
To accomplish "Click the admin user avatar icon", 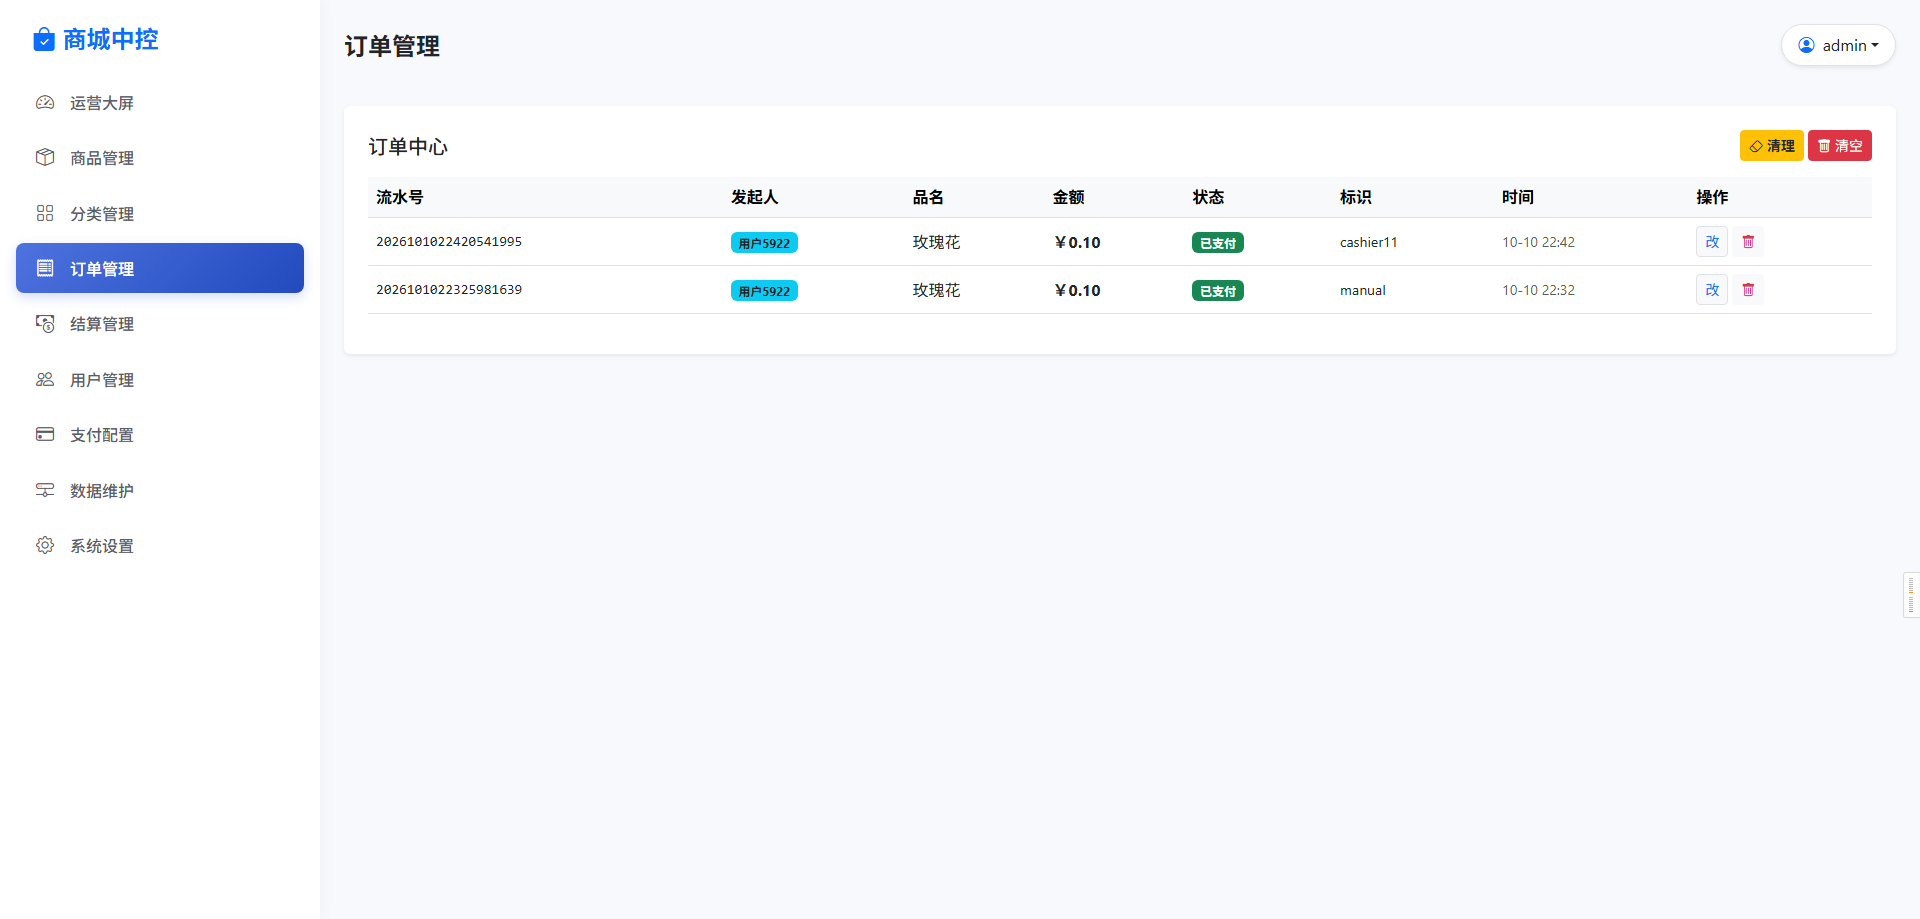I will coord(1806,45).
